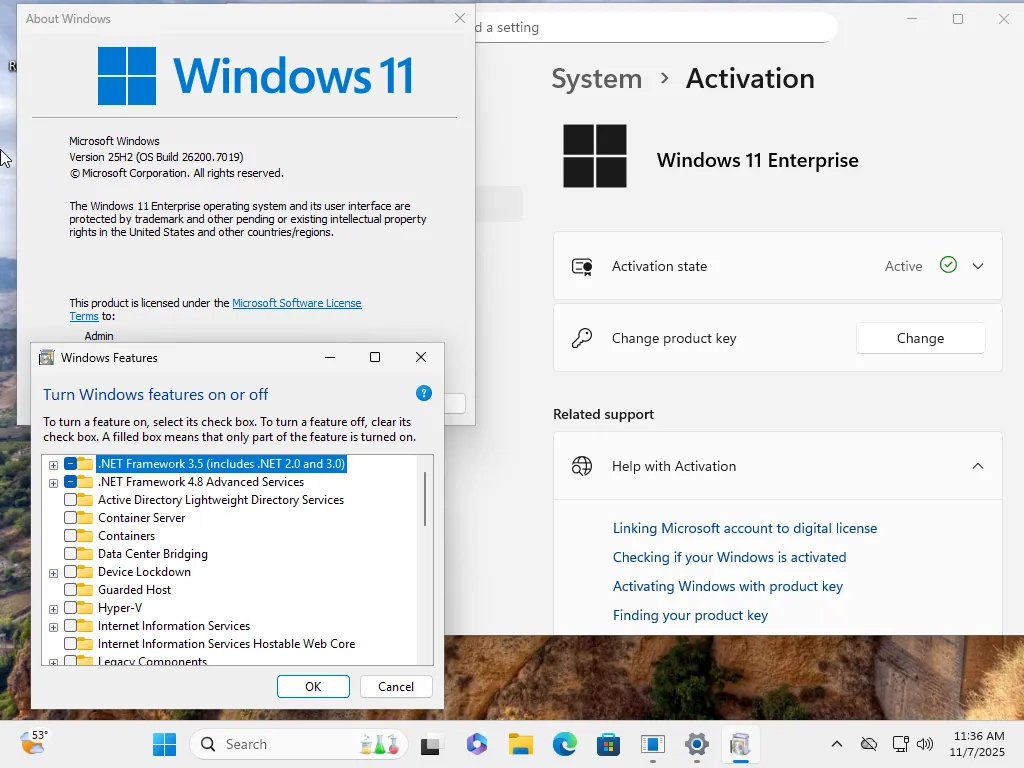Screen dimensions: 1024x768
Task: Click the Change product key icon
Action: (x=581, y=338)
